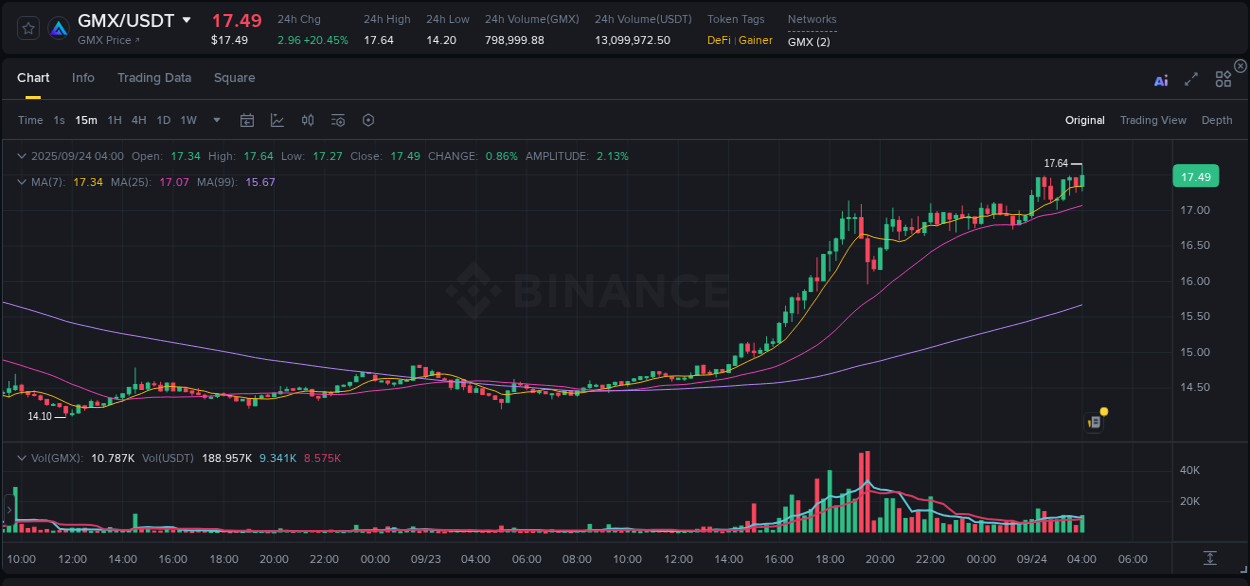The height and width of the screenshot is (586, 1250).
Task: Switch to the Trading Data tab
Action: click(x=154, y=77)
